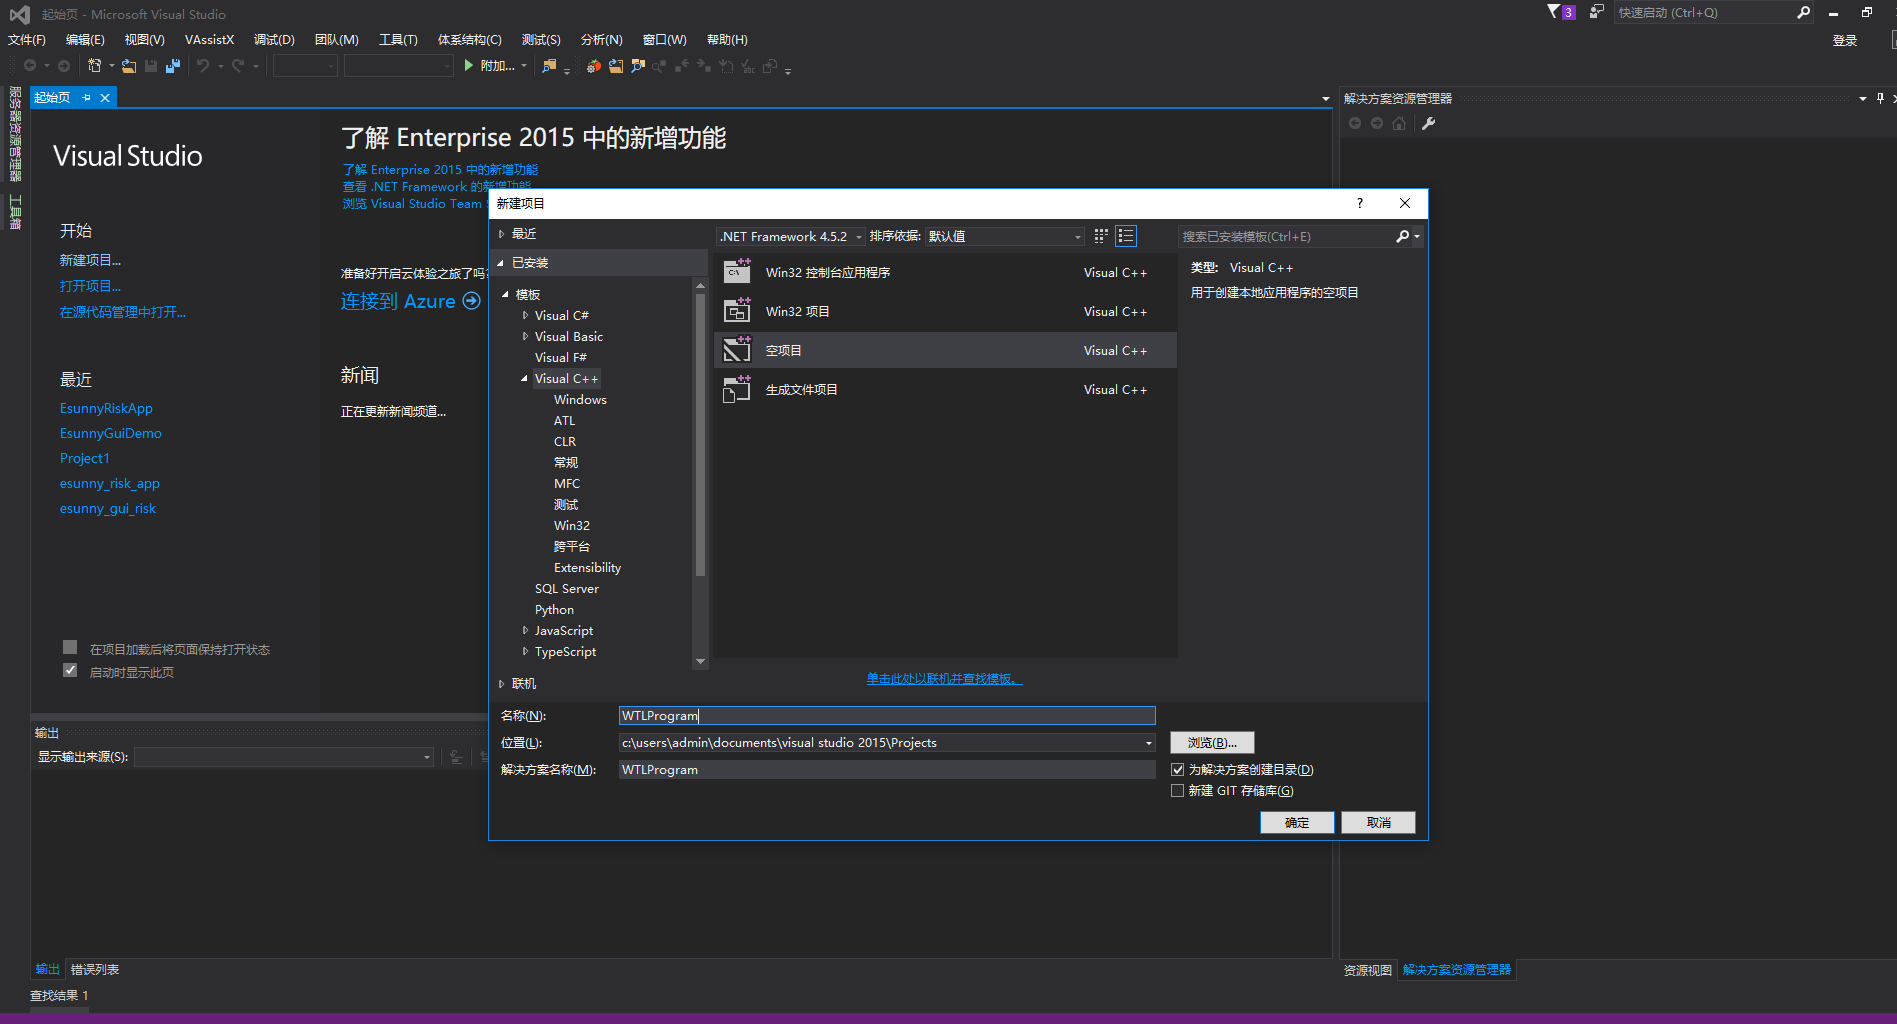Click the New Project dialog help question mark
This screenshot has width=1897, height=1024.
pos(1360,203)
